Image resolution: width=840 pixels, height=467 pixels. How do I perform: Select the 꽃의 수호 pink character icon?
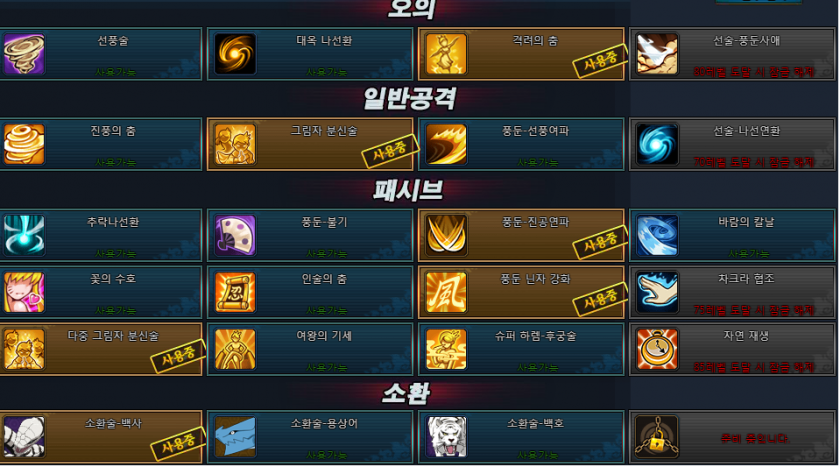(x=24, y=292)
